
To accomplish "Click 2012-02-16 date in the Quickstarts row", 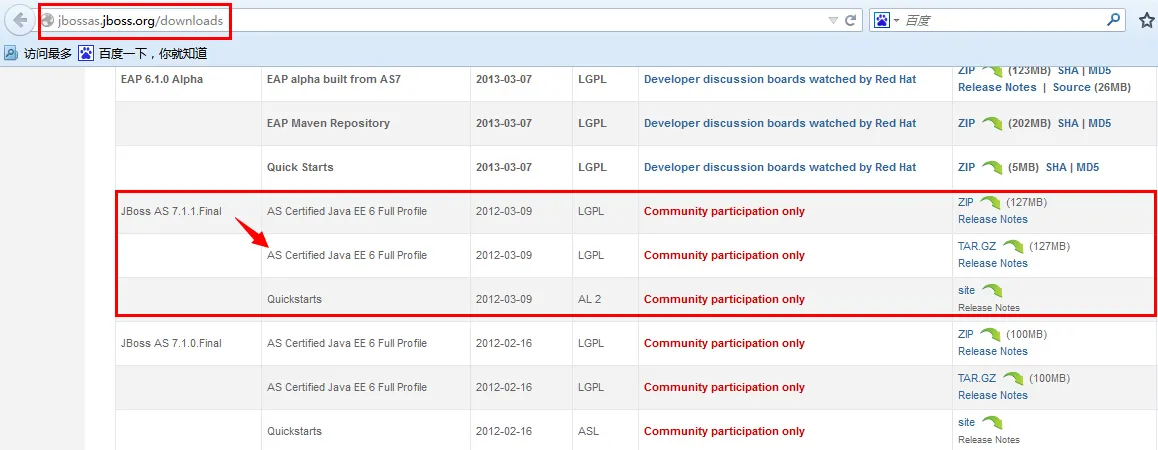I will tap(504, 432).
